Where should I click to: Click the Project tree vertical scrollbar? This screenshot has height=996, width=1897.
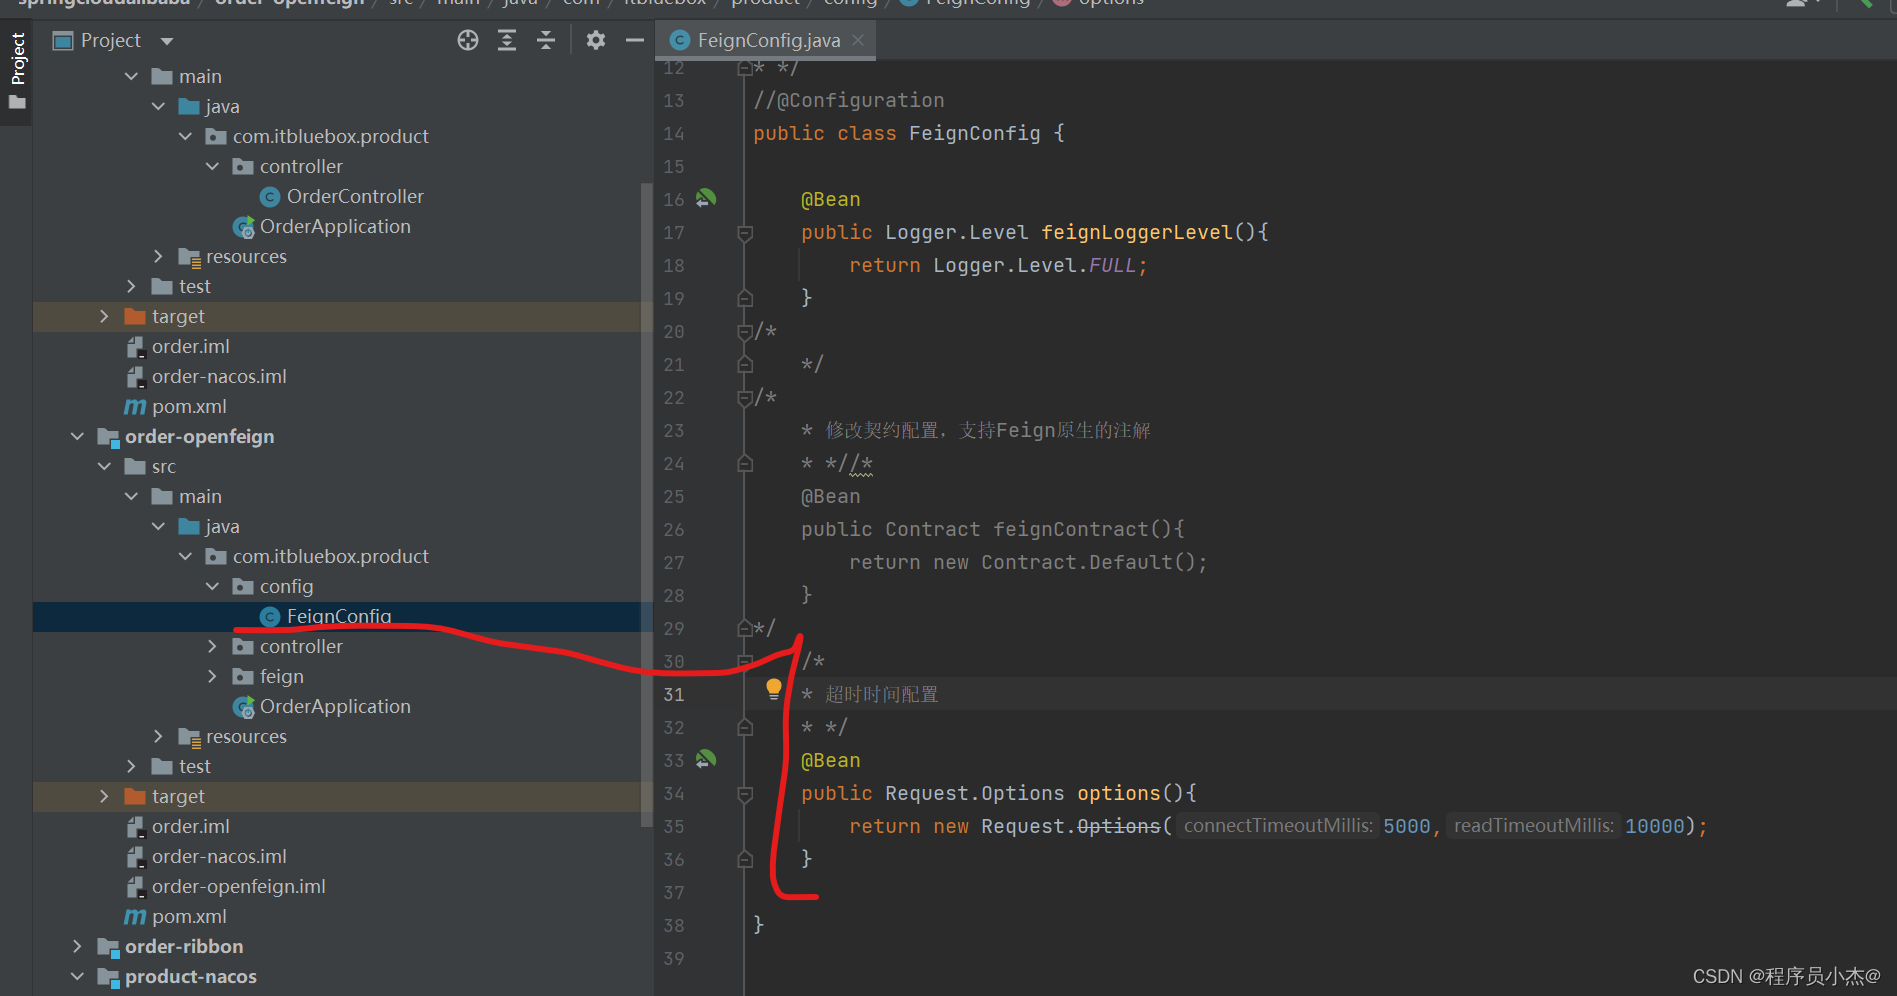pyautogui.click(x=646, y=505)
